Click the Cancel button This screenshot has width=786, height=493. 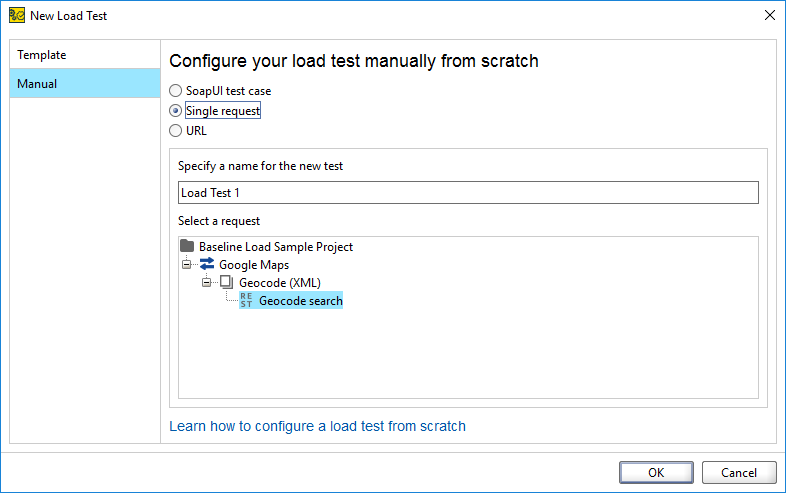point(739,472)
